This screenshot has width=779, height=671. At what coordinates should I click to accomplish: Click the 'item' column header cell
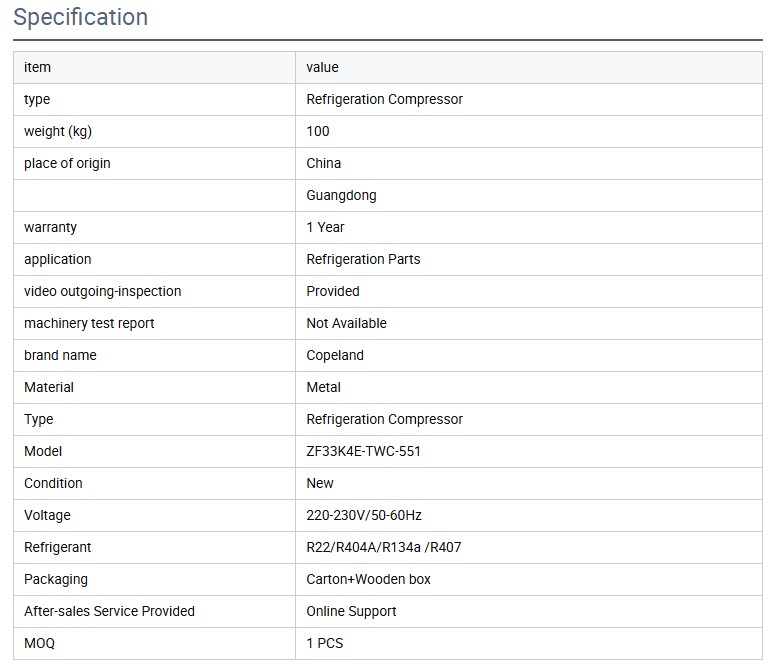pos(37,67)
